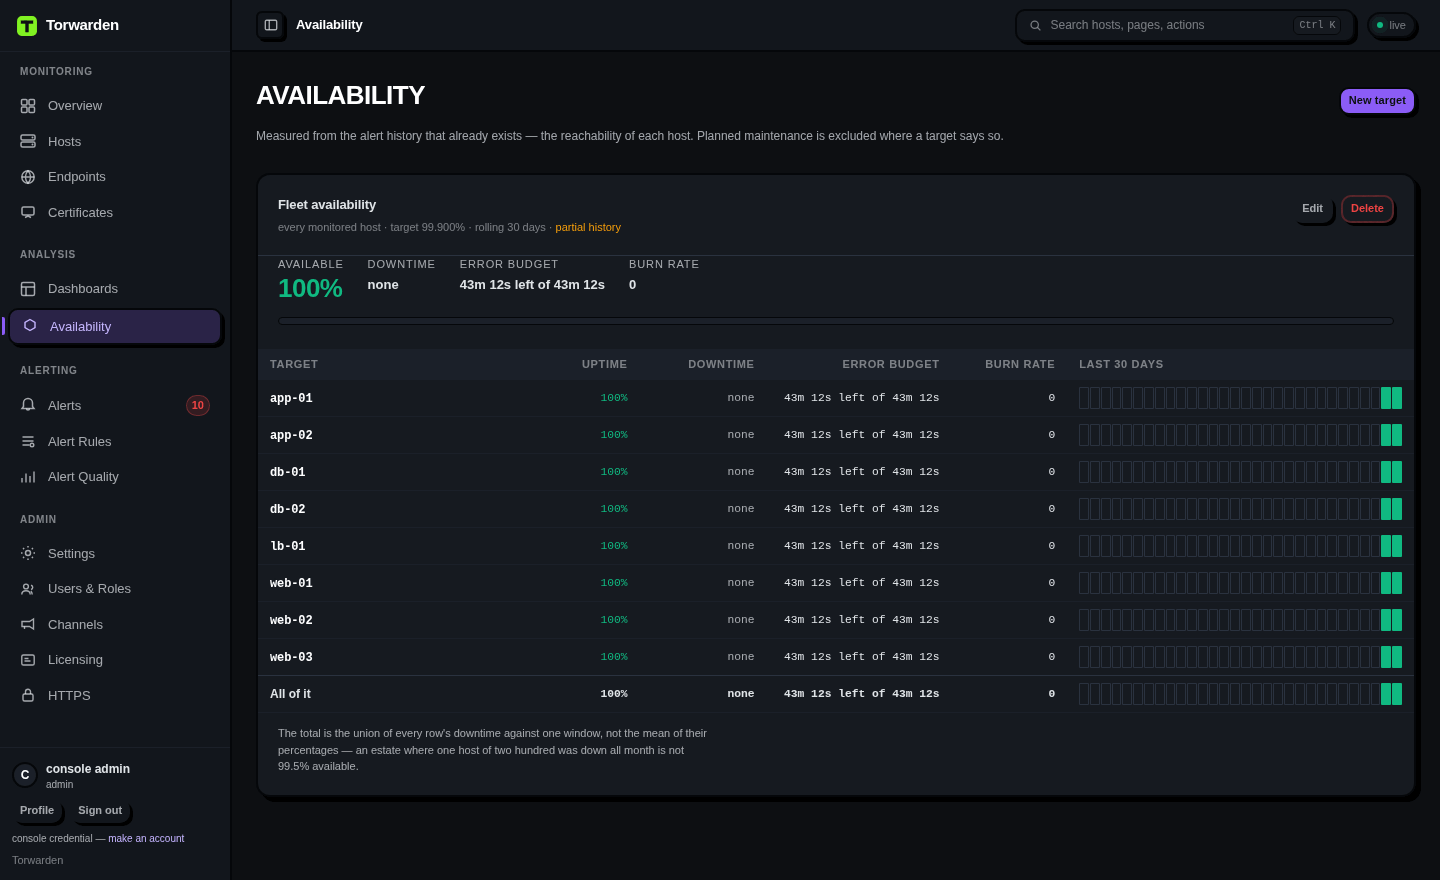Image resolution: width=1440 pixels, height=880 pixels.
Task: Open Hosts via its server icon
Action: [x=28, y=142]
